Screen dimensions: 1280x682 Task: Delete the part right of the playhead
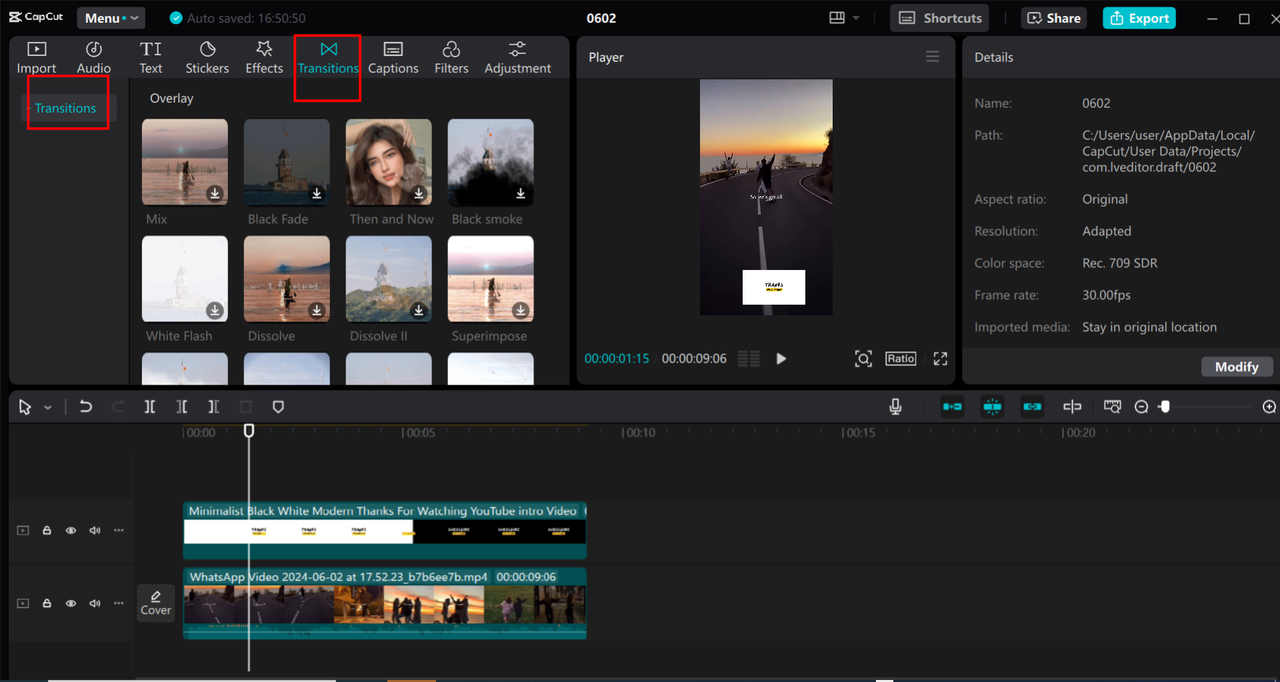pos(213,407)
